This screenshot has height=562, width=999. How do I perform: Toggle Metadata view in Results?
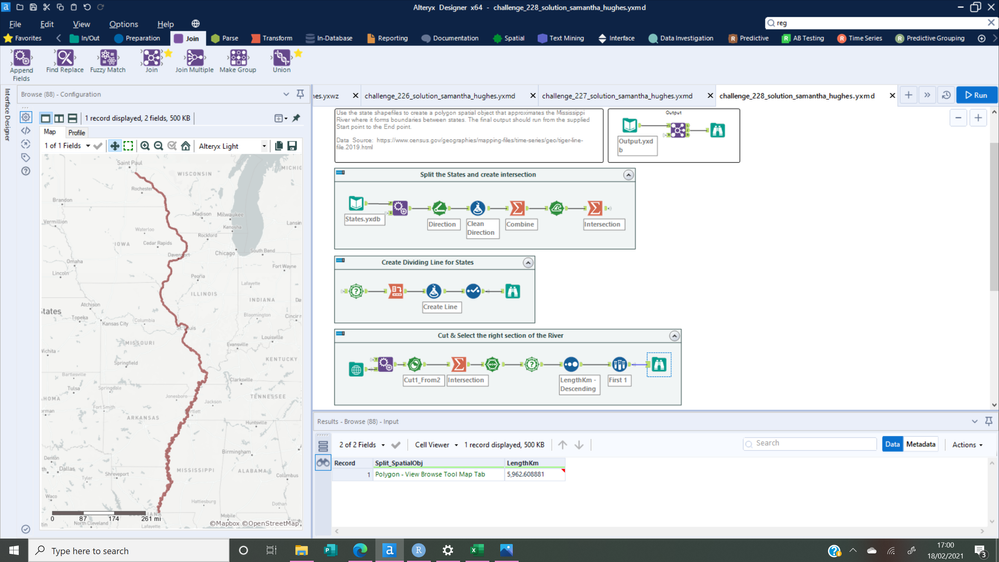point(921,444)
